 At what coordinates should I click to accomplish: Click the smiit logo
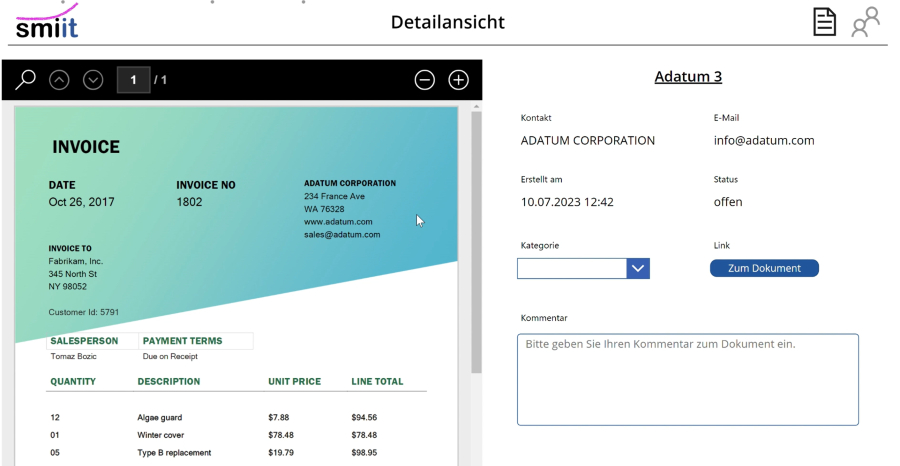[x=46, y=22]
